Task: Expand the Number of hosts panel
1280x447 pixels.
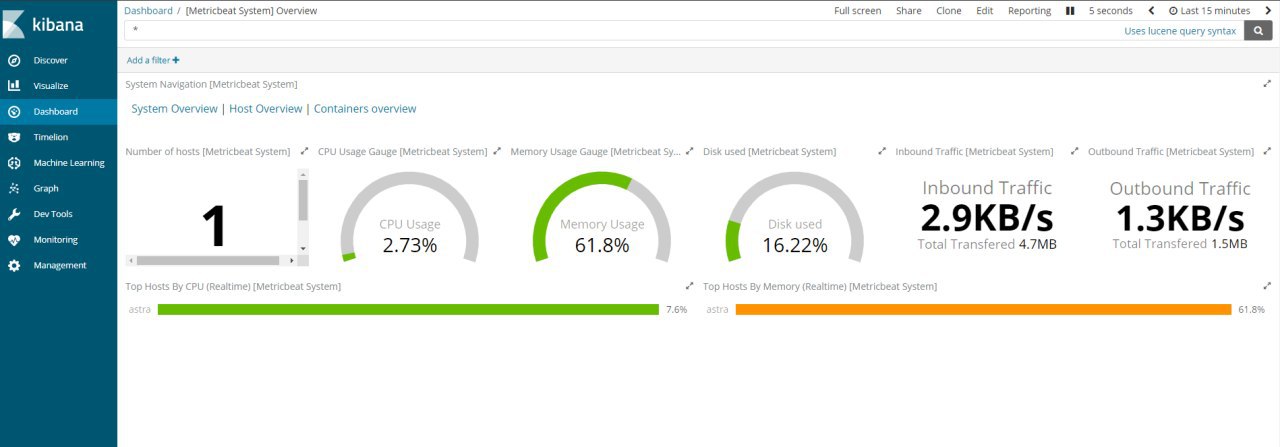Action: coord(304,151)
